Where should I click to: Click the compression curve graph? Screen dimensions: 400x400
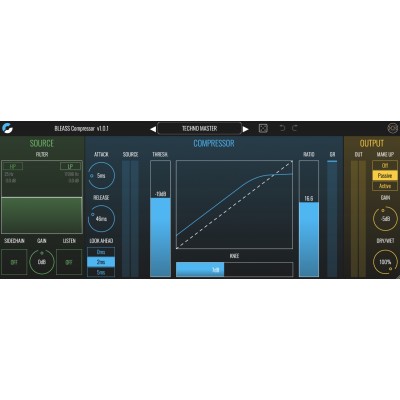[234, 205]
